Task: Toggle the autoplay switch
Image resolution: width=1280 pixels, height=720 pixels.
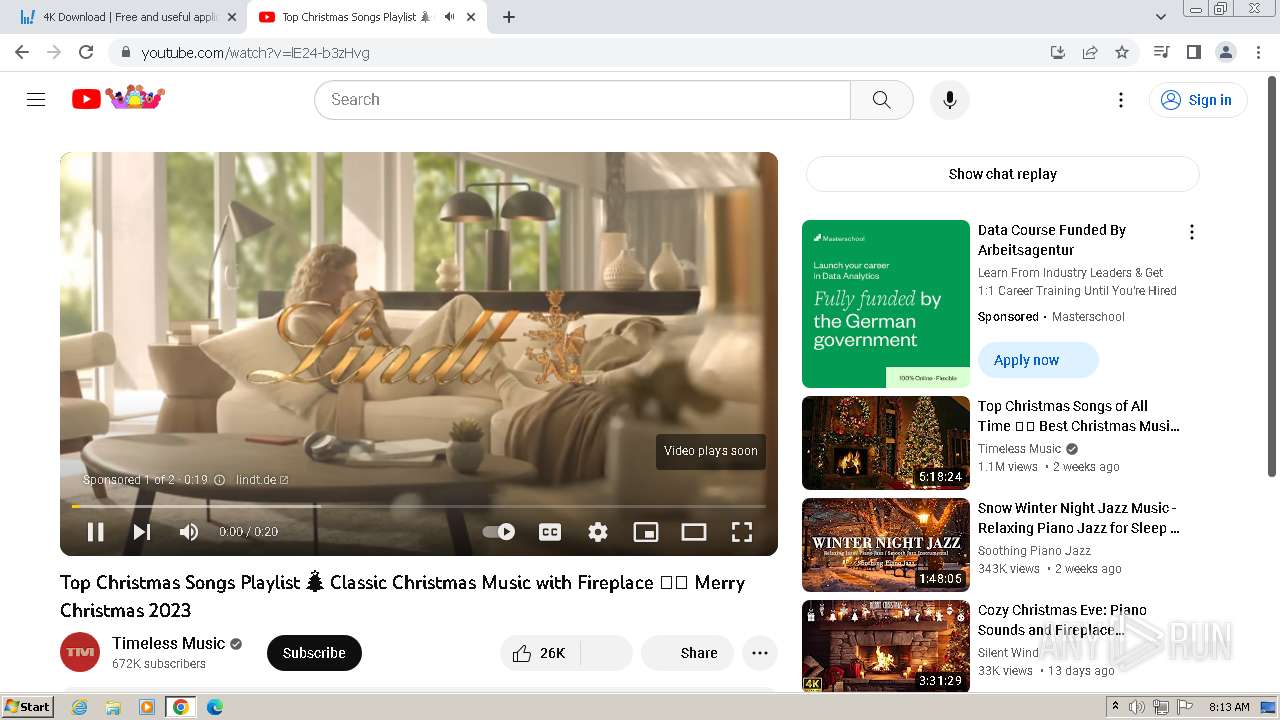Action: [x=499, y=532]
